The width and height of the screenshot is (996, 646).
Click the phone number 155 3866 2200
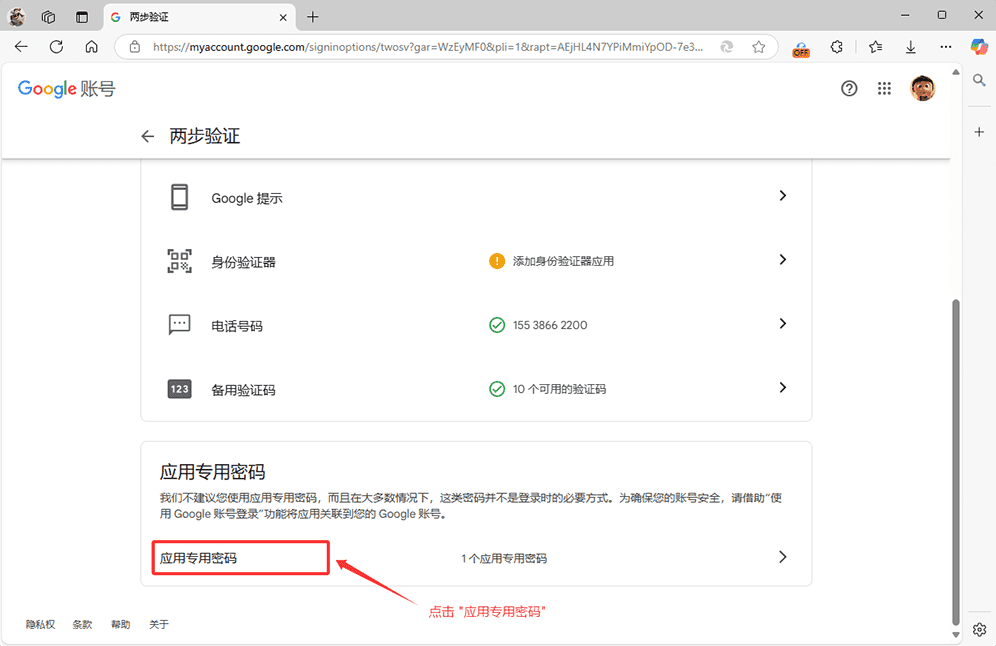[x=550, y=325]
